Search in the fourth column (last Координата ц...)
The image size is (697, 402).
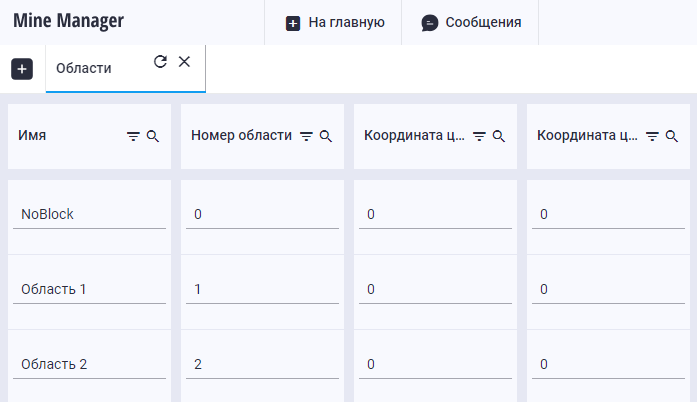tap(672, 136)
